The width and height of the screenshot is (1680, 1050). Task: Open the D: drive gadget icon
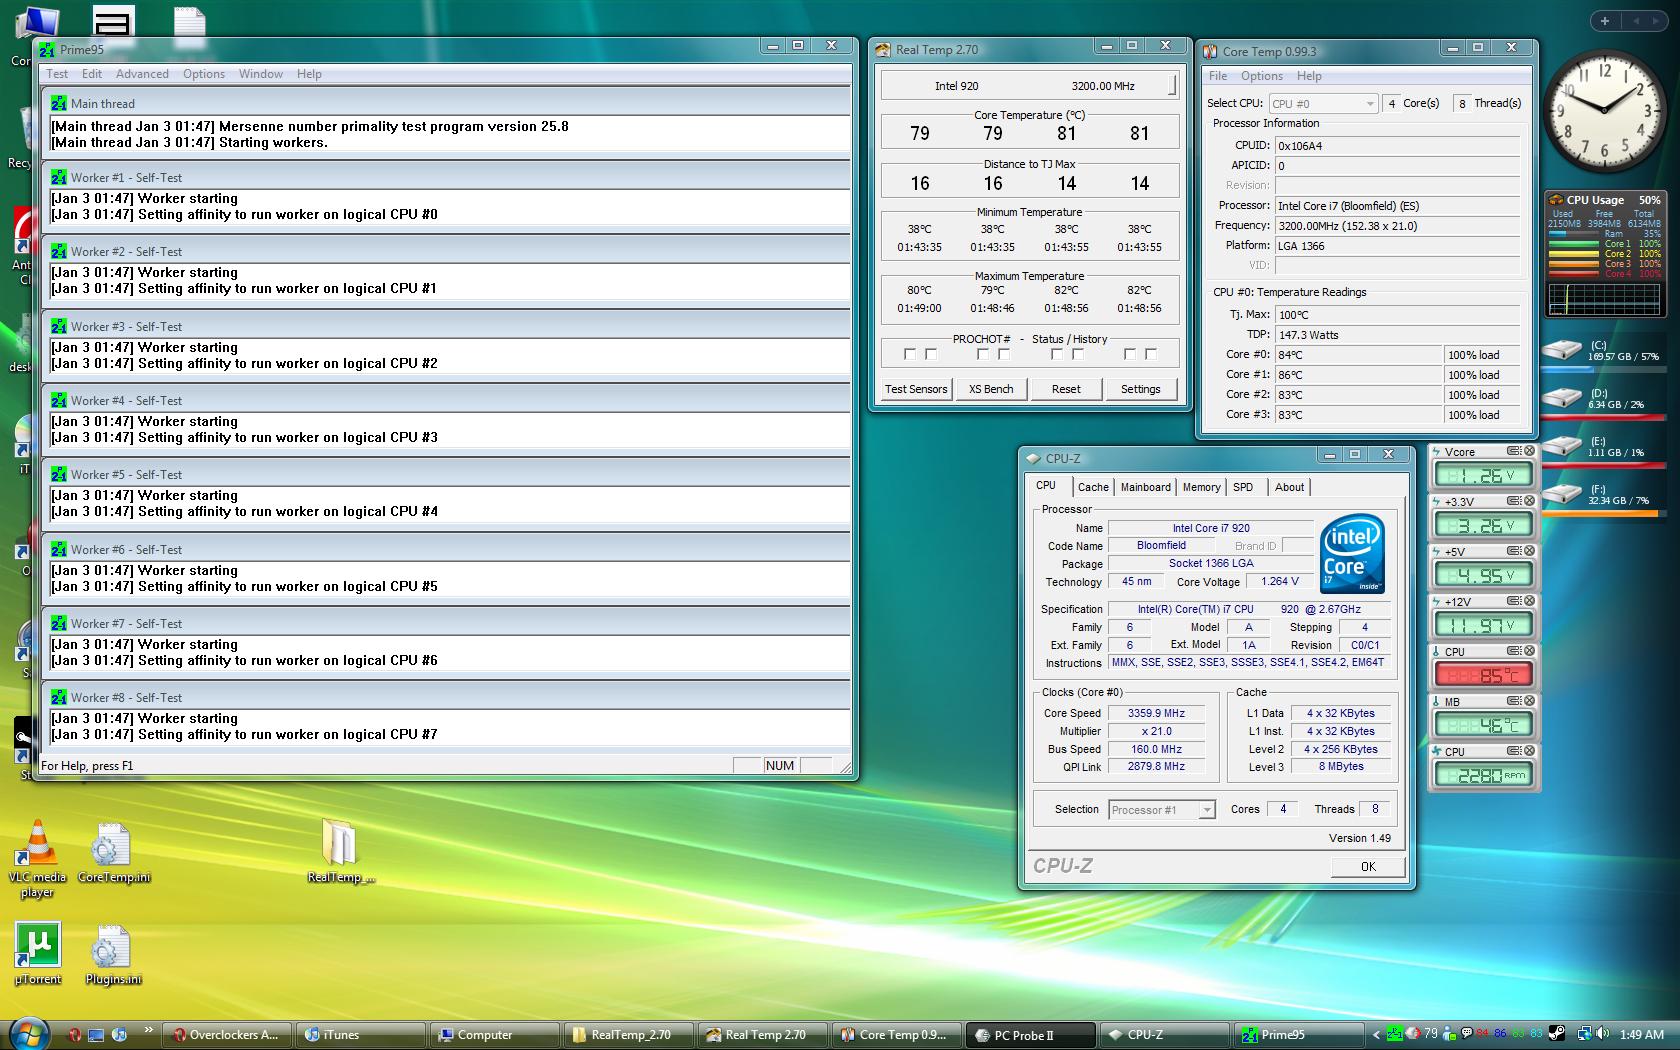(x=1562, y=399)
